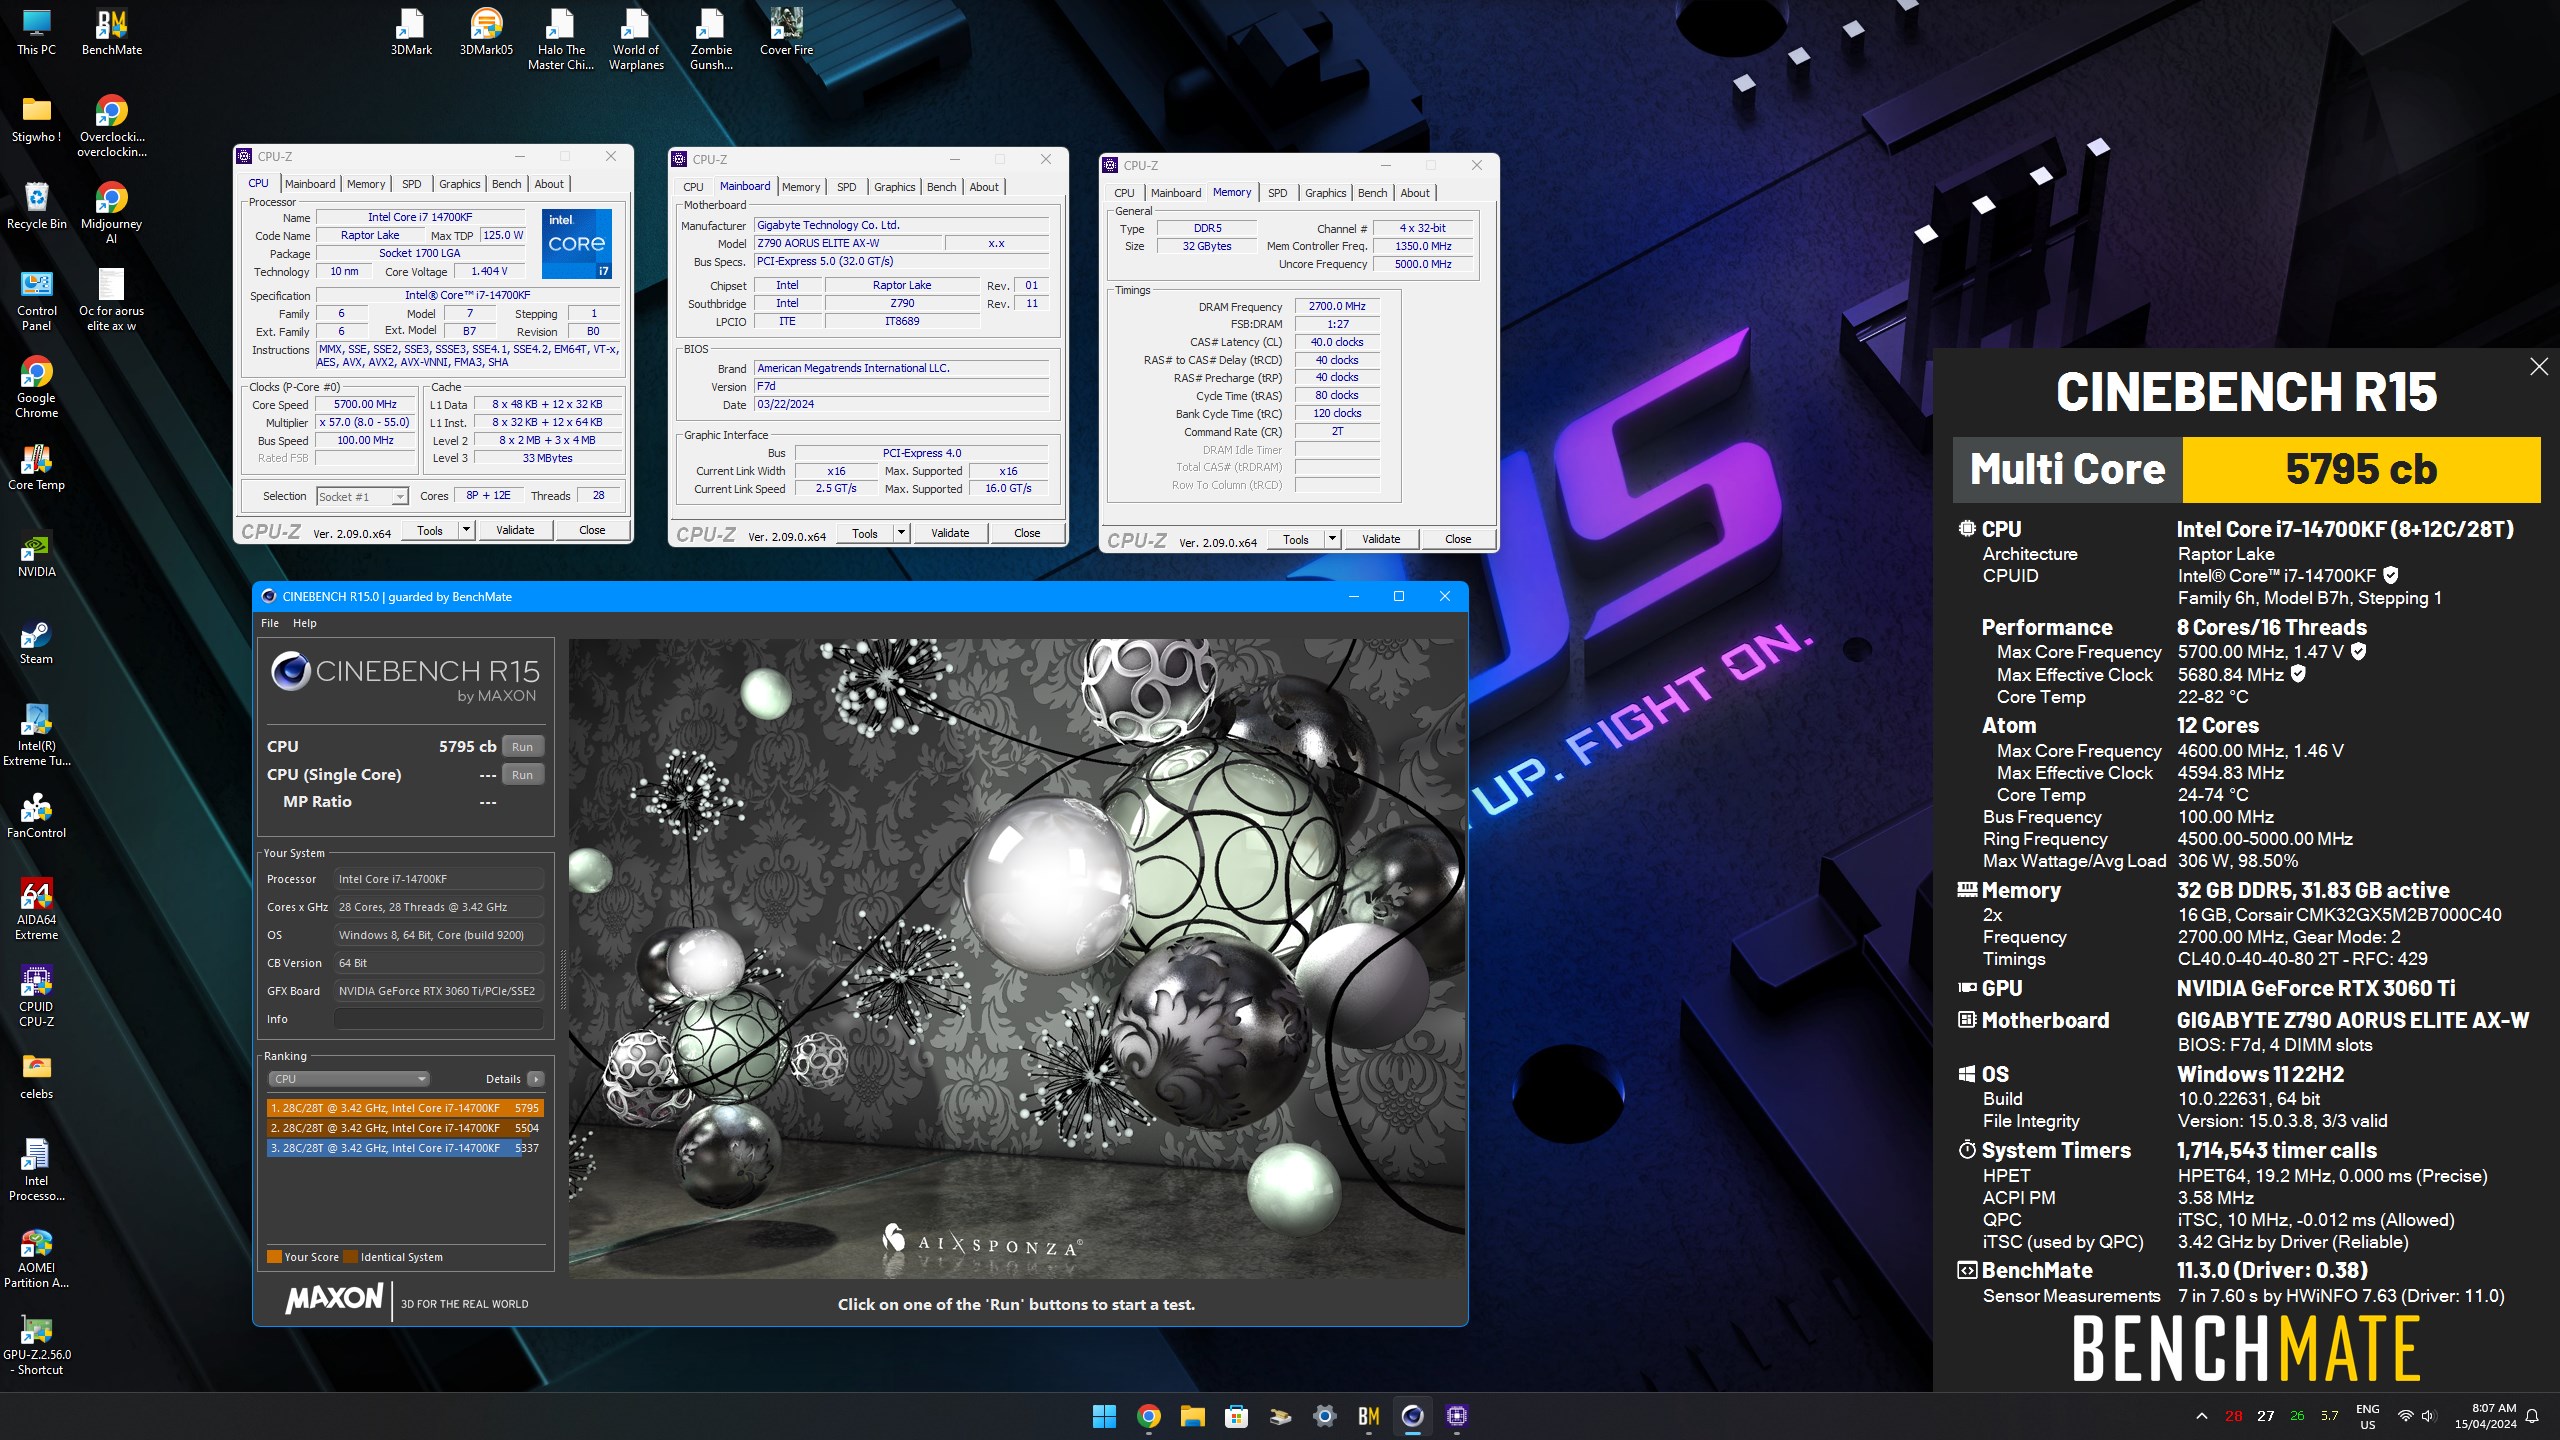Launch Steam from the desktop
2560x1440 pixels.
36,642
